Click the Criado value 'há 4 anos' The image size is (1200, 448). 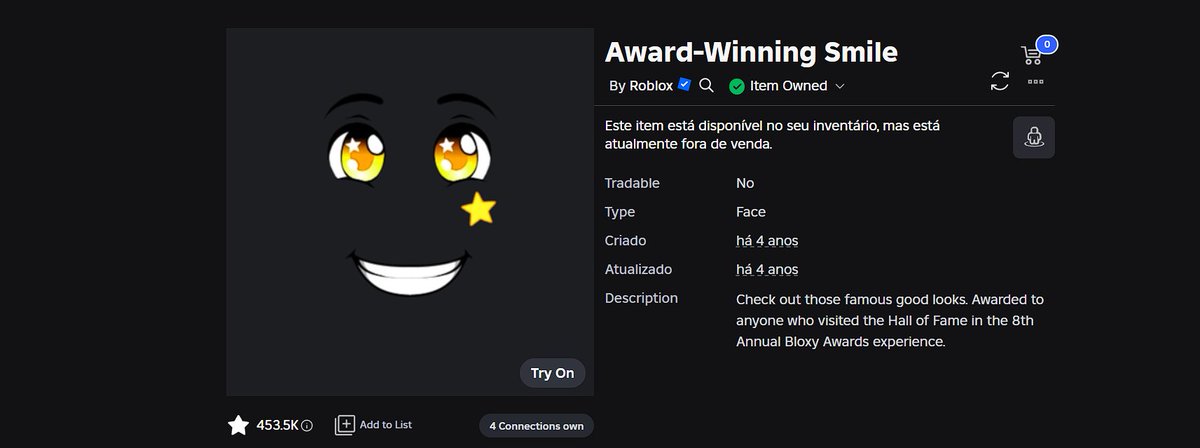pos(767,241)
